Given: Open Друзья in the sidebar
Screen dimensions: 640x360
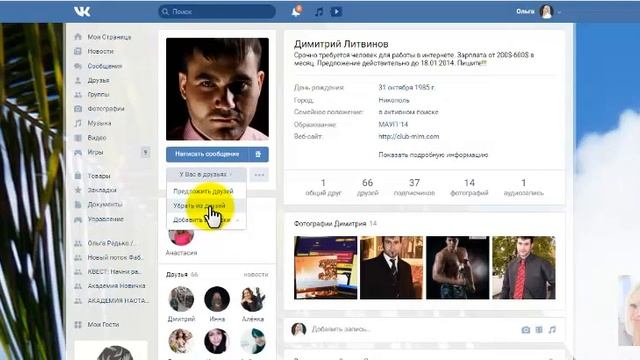Looking at the screenshot, I should tap(98, 80).
